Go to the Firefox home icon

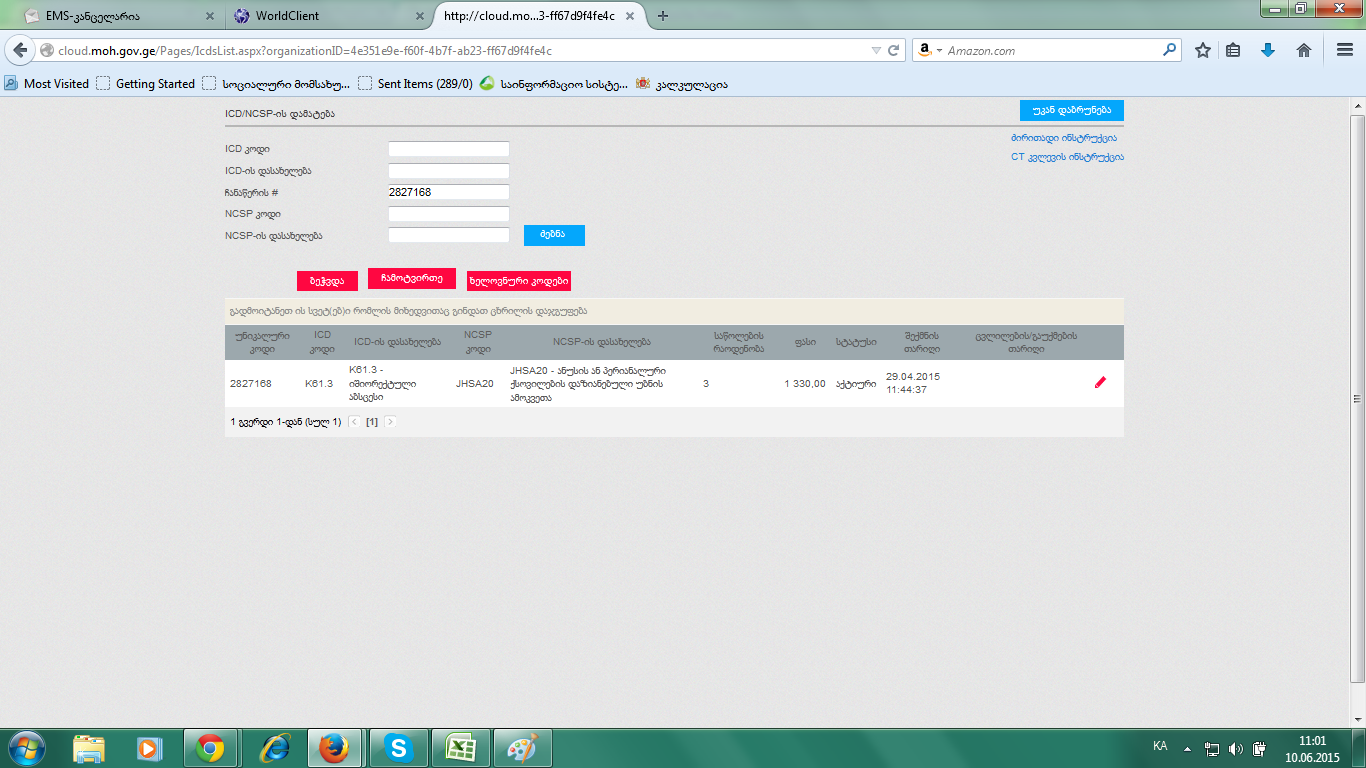1304,50
